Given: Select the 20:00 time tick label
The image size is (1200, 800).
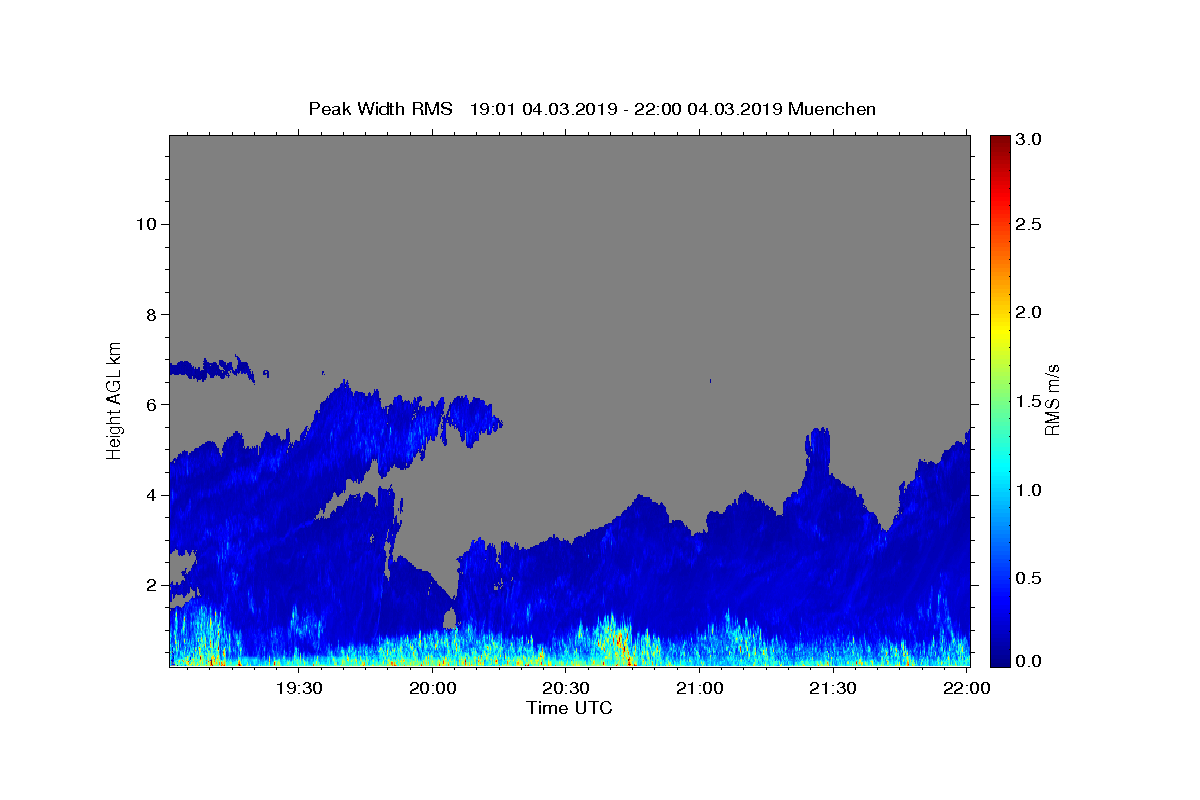Looking at the screenshot, I should [x=432, y=688].
